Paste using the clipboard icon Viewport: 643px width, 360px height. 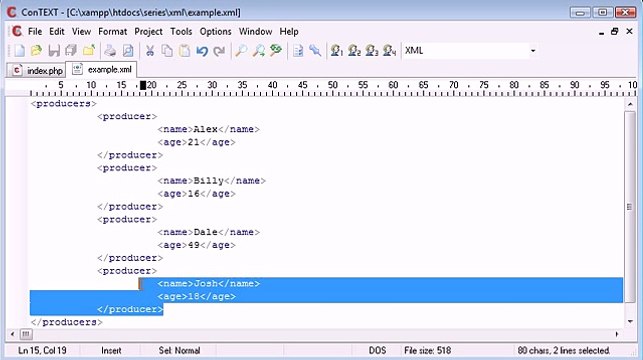185,51
